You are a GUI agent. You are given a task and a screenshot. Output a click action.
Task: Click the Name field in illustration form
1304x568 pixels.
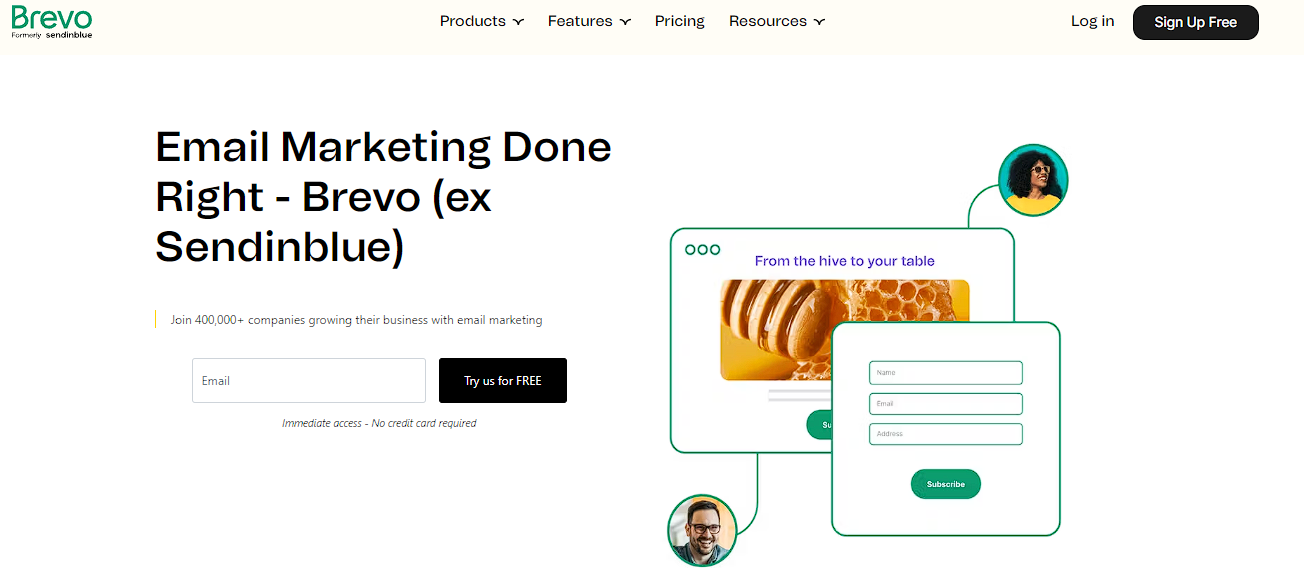point(946,373)
